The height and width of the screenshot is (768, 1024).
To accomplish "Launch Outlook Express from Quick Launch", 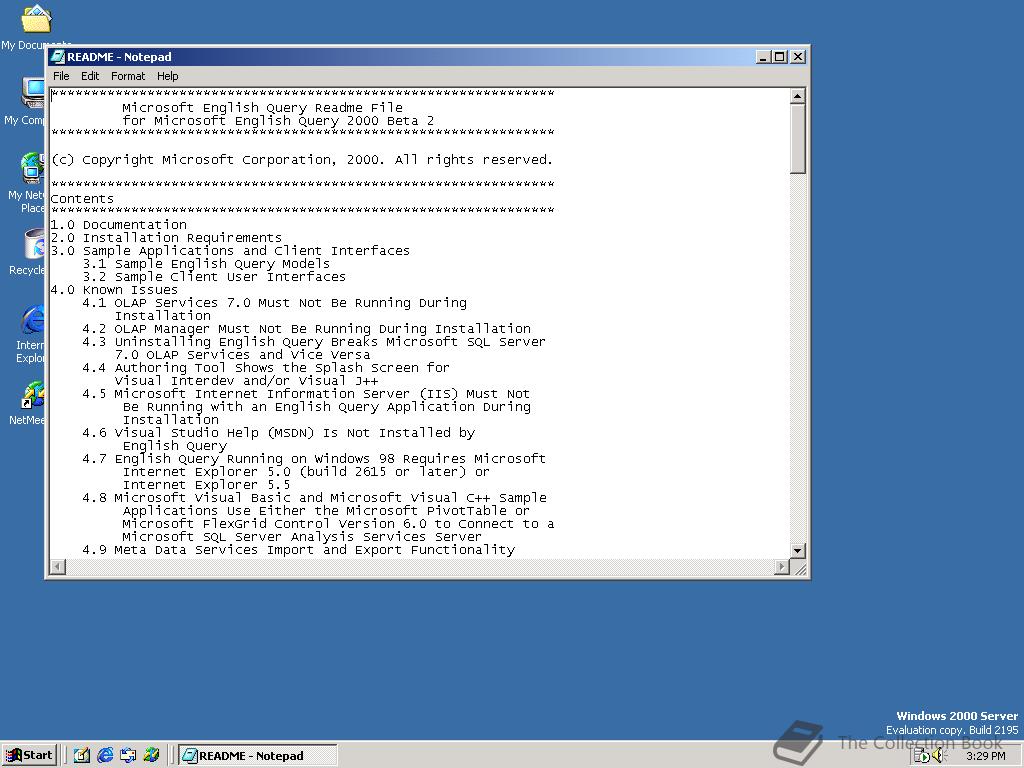I will (128, 756).
